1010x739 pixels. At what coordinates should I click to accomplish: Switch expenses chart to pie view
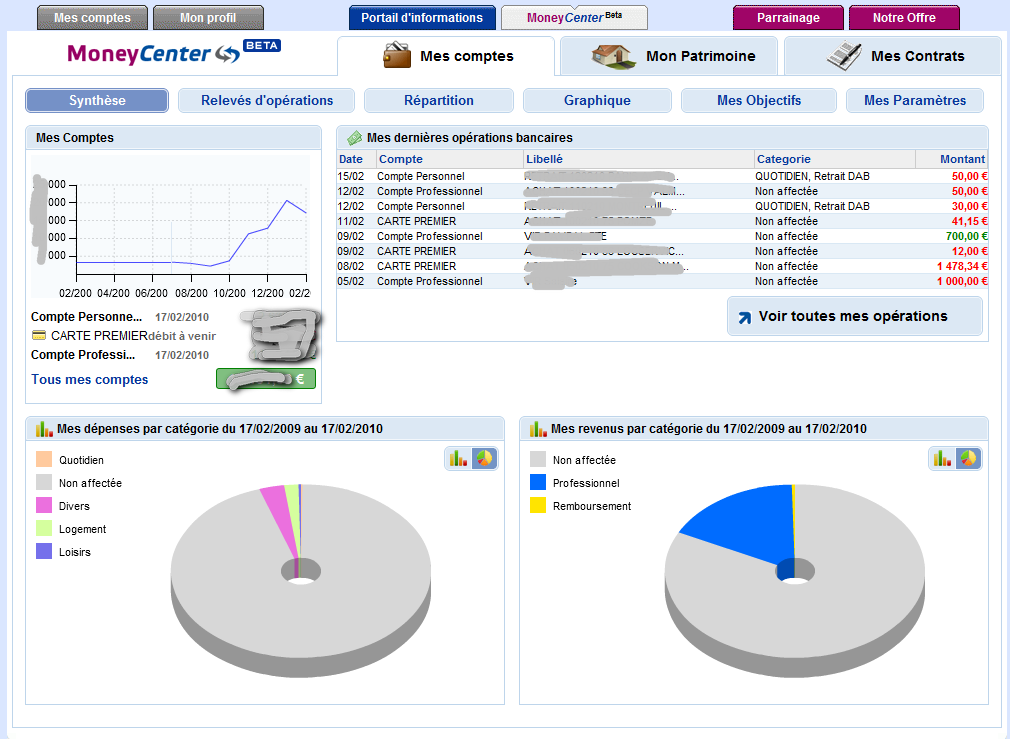click(484, 458)
